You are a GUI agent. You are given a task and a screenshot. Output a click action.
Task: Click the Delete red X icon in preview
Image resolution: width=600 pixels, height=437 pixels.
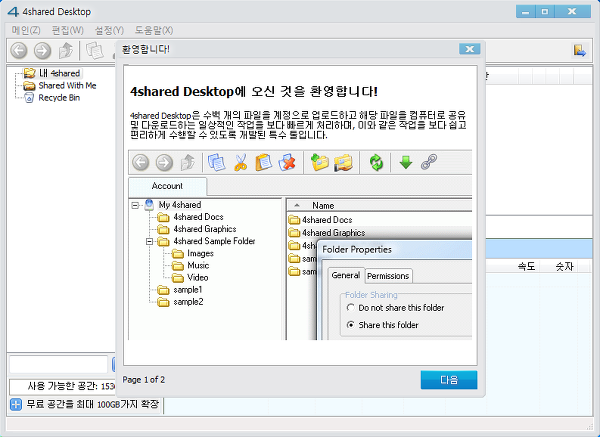(x=287, y=162)
